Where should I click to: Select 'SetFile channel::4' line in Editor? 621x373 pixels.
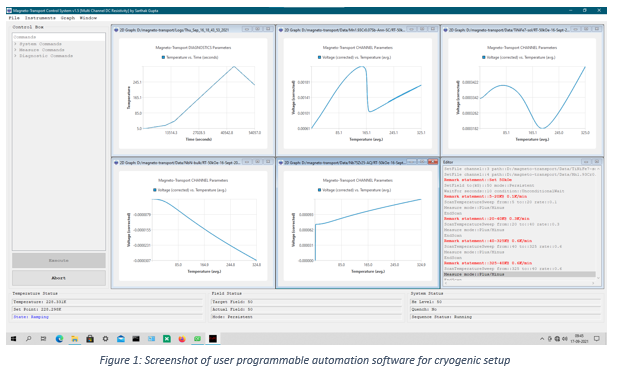519,174
